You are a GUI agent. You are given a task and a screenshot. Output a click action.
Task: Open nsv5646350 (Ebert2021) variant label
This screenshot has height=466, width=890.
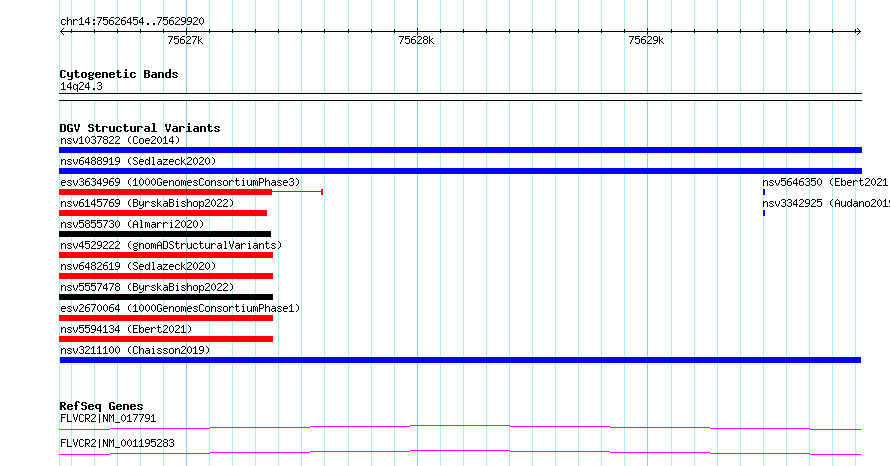pyautogui.click(x=826, y=182)
